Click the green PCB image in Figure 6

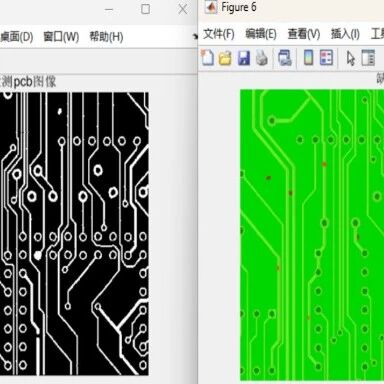pos(312,235)
